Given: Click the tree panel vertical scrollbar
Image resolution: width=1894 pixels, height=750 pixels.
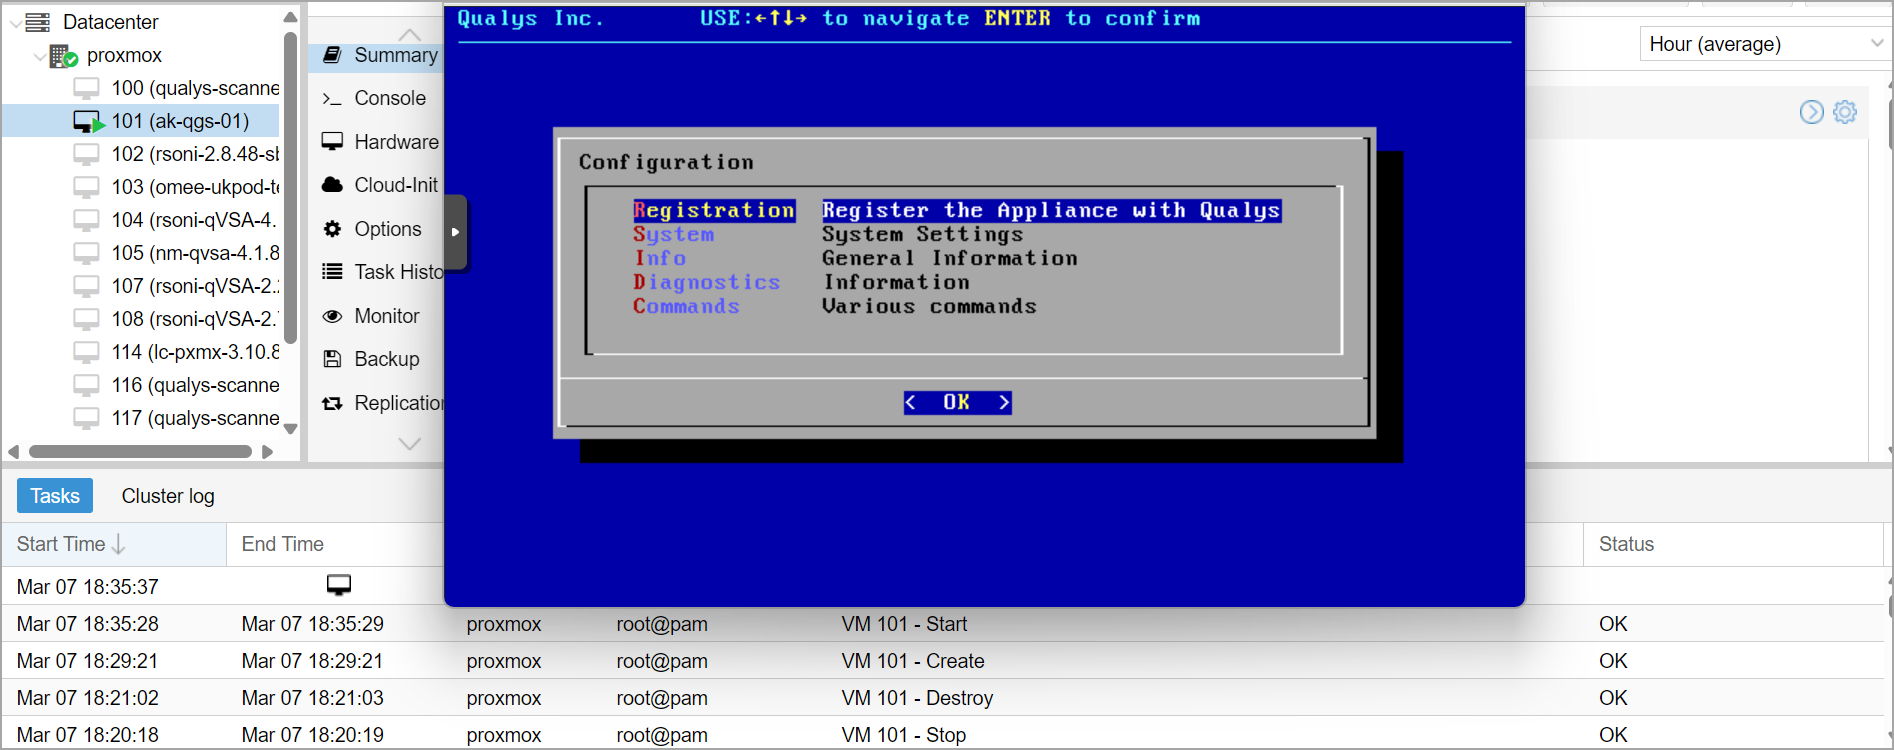Looking at the screenshot, I should [290, 186].
